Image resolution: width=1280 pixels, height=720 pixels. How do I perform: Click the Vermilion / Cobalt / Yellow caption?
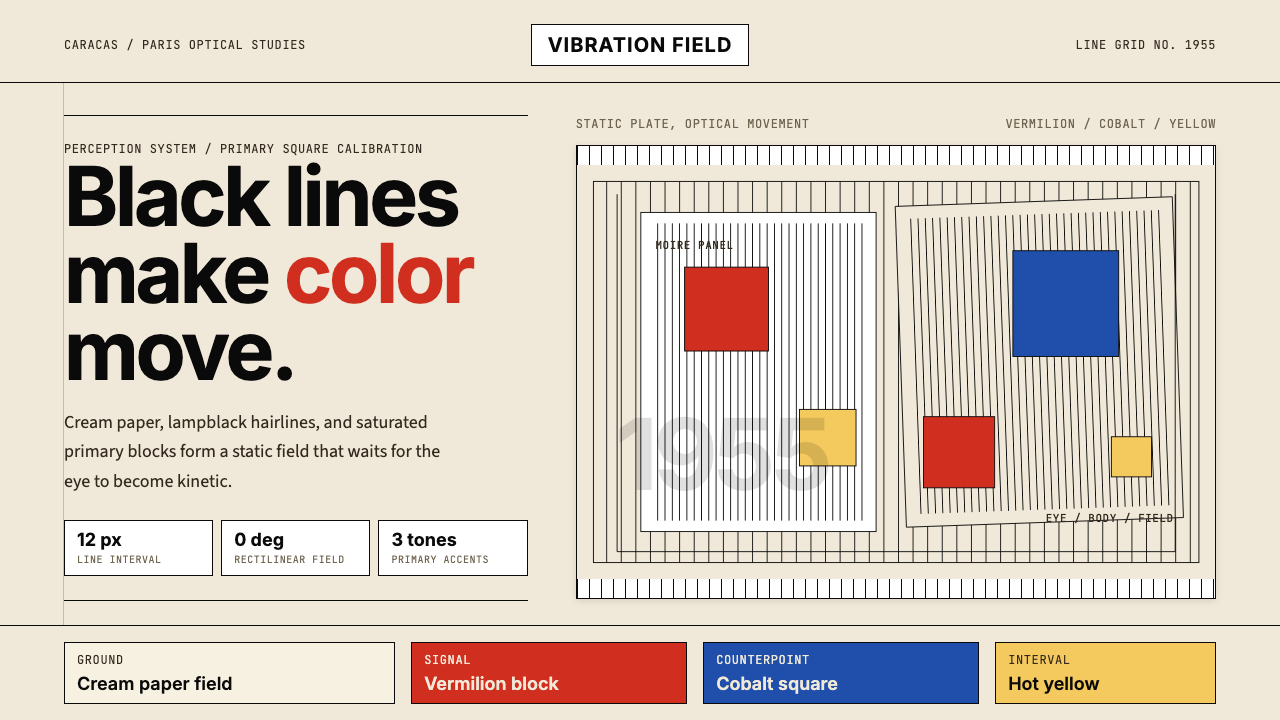point(1111,124)
